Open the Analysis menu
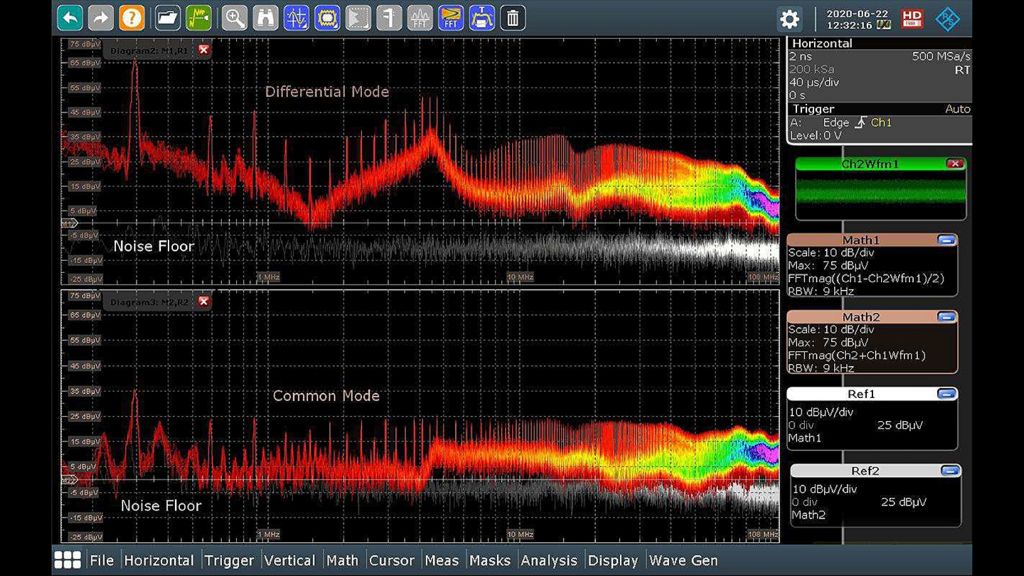Image resolution: width=1024 pixels, height=576 pixels. pyautogui.click(x=549, y=561)
